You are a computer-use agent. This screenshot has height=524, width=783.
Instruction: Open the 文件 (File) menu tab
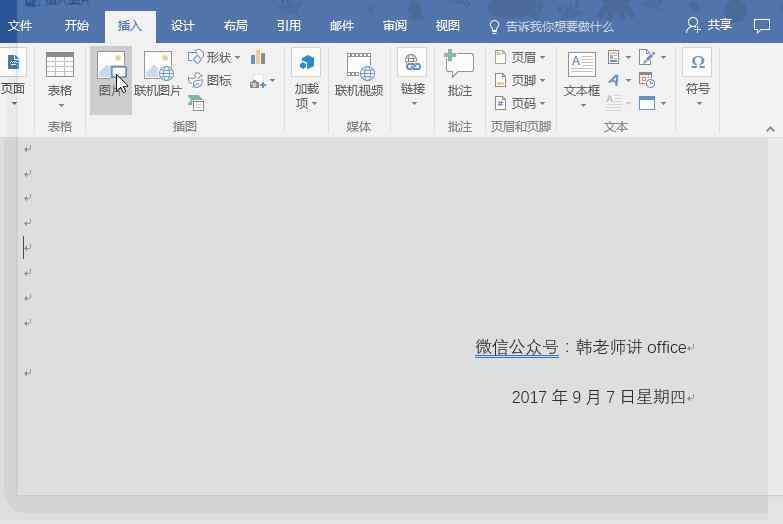20,25
